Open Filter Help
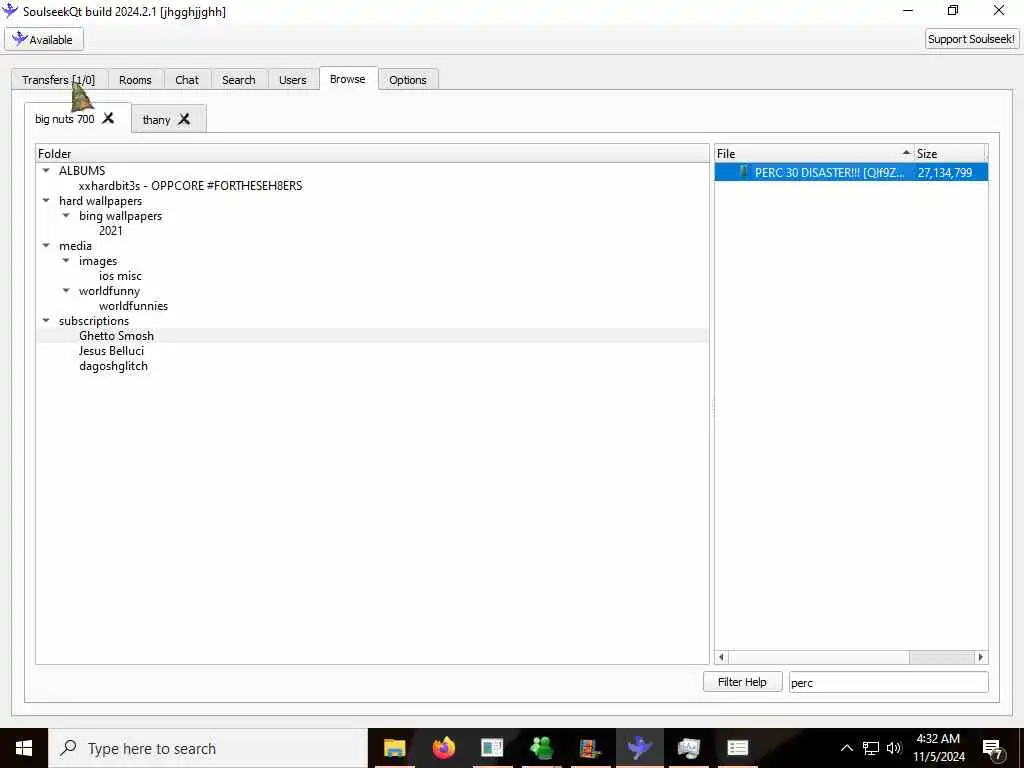1024x768 pixels. coord(743,682)
